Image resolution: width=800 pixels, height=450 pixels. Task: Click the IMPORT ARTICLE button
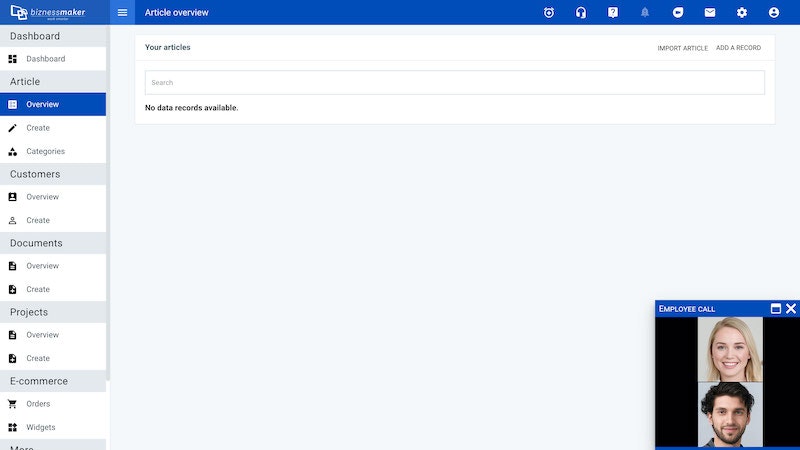tap(683, 48)
